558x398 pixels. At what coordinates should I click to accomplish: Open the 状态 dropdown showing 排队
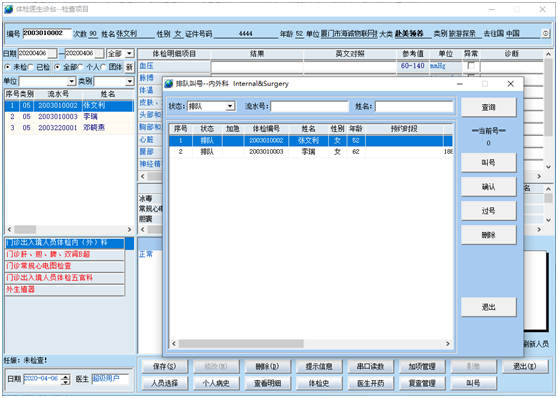point(230,106)
